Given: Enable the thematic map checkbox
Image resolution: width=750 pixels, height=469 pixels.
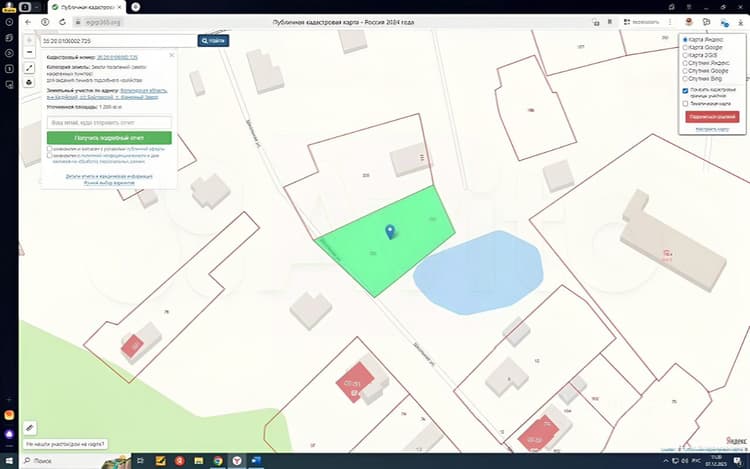Looking at the screenshot, I should click(685, 103).
